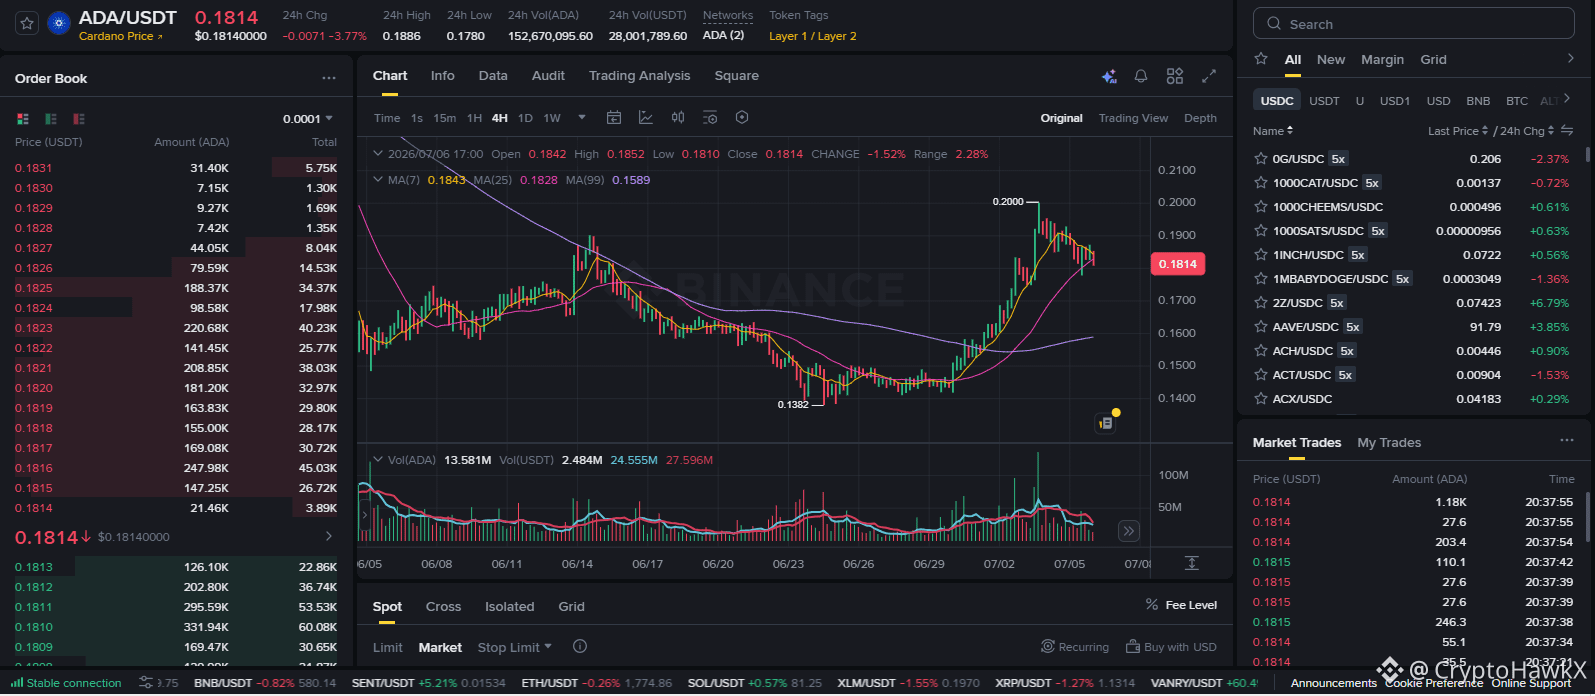This screenshot has width=1595, height=696.
Task: Sort market list by Name
Action: point(1273,131)
